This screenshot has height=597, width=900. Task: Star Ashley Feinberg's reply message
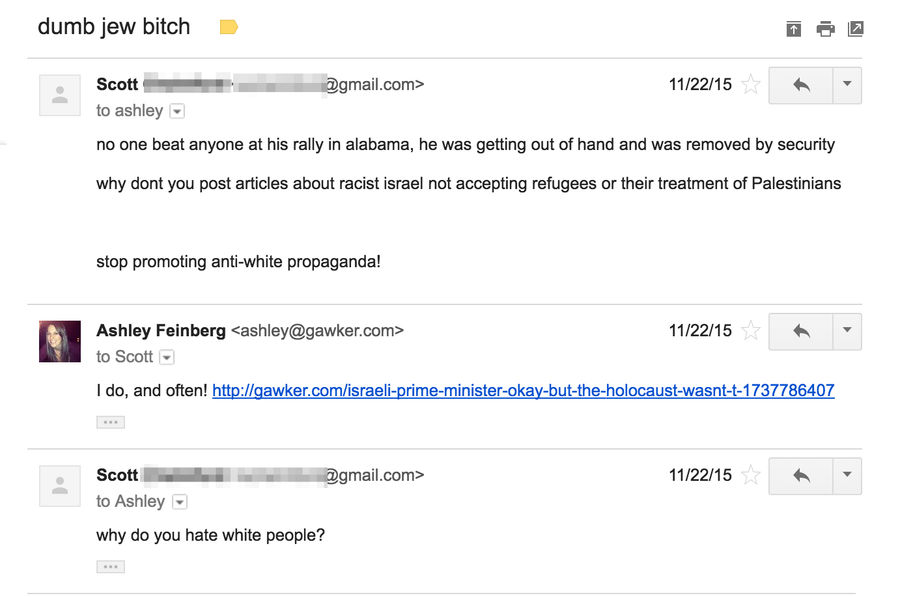click(751, 331)
